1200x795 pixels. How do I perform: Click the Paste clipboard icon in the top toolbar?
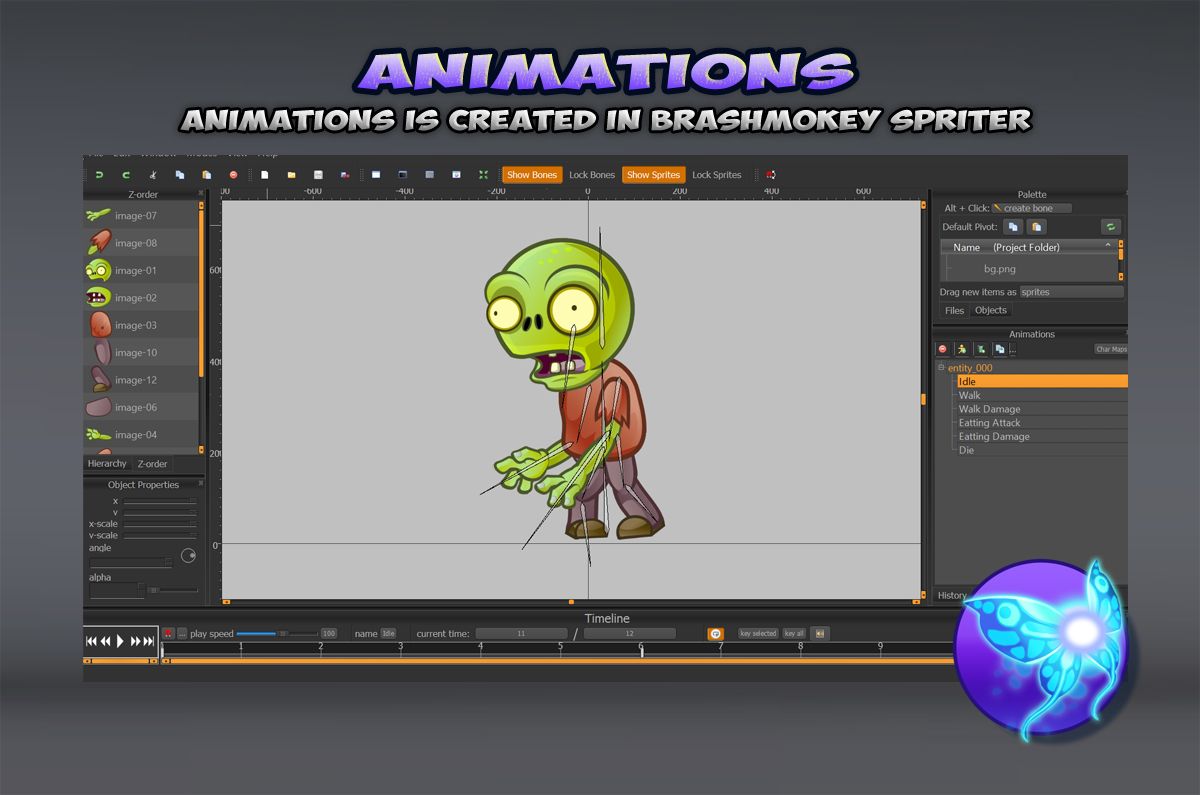207,175
